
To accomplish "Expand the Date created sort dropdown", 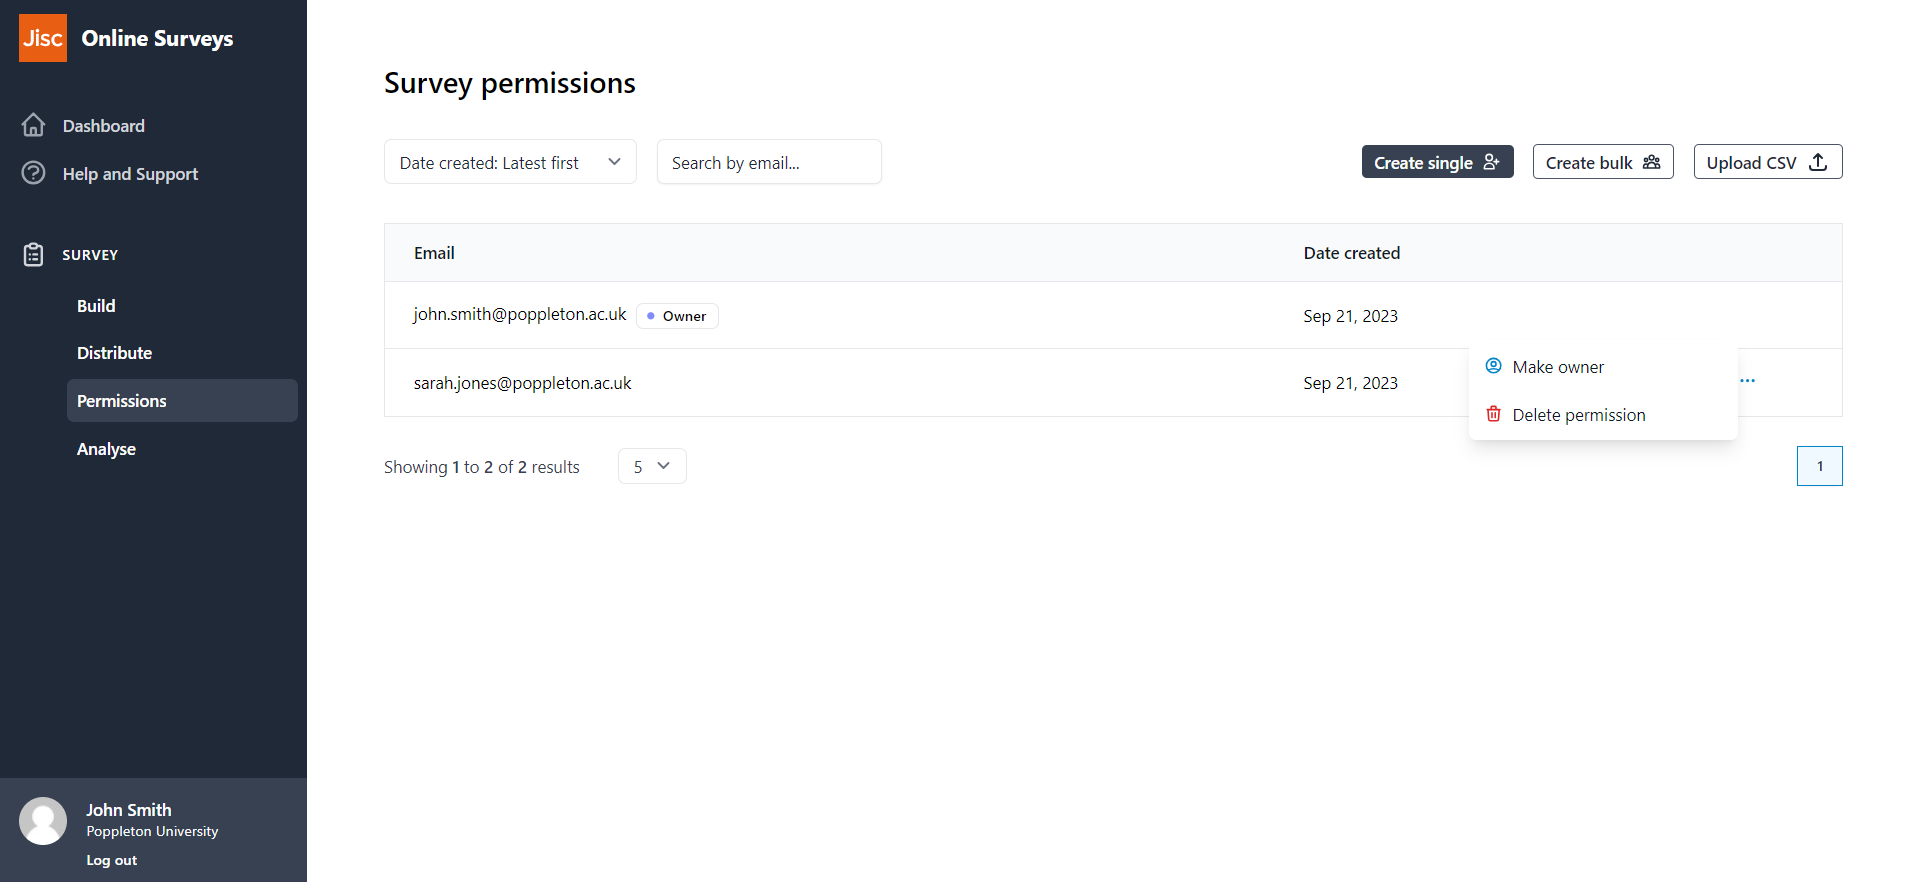I will (x=510, y=162).
